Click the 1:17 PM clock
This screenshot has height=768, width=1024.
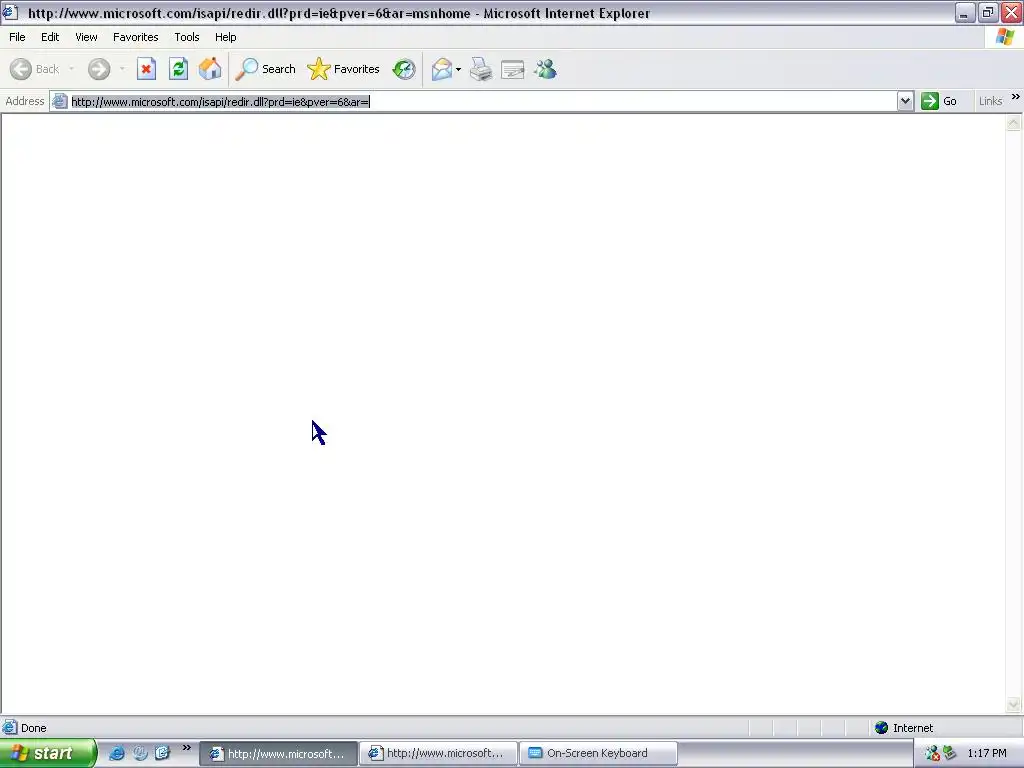click(987, 754)
